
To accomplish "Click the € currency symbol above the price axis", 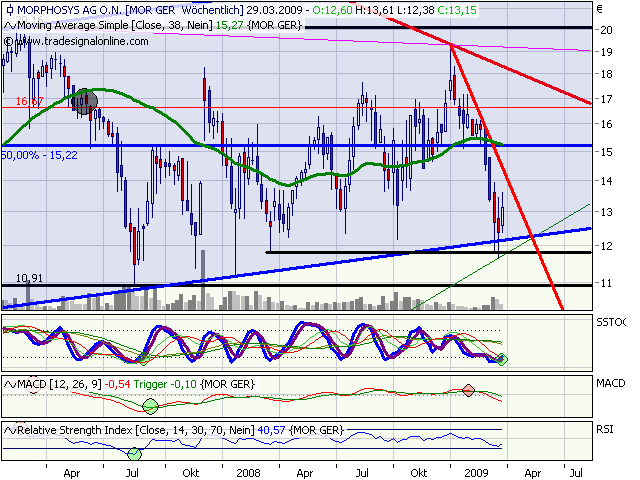I will coord(599,9).
